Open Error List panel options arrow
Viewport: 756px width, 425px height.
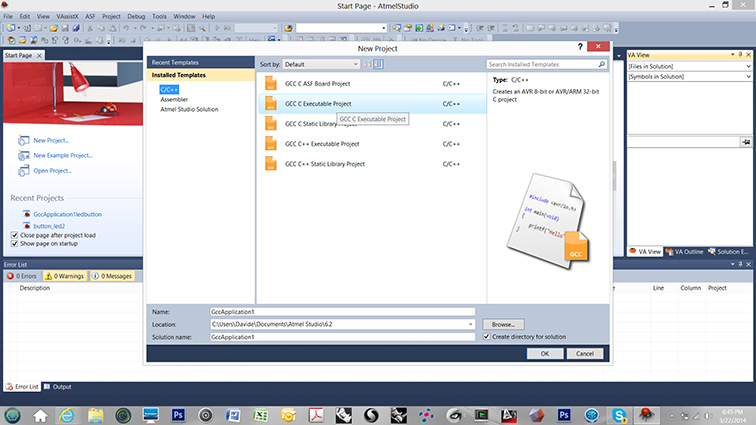pyautogui.click(x=732, y=264)
